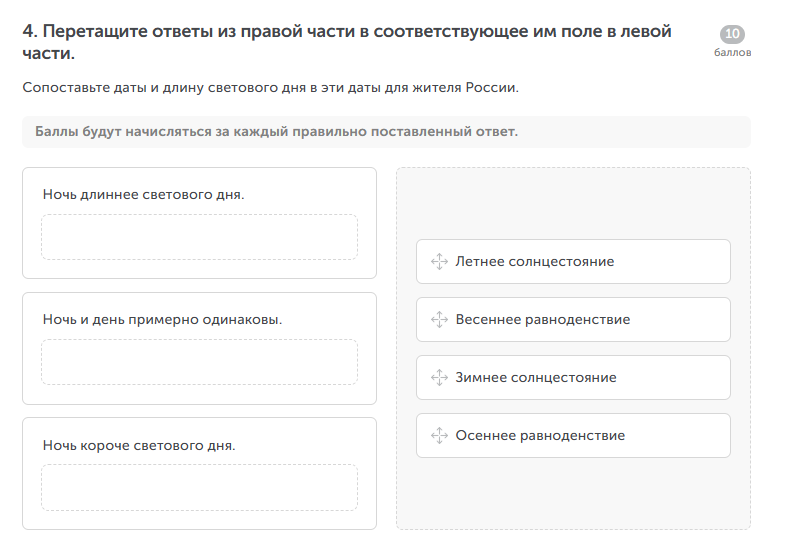Image resolution: width=809 pixels, height=552 pixels.
Task: Grab the drag handle icon of Зимнее солнцестояние
Action: pyautogui.click(x=438, y=378)
